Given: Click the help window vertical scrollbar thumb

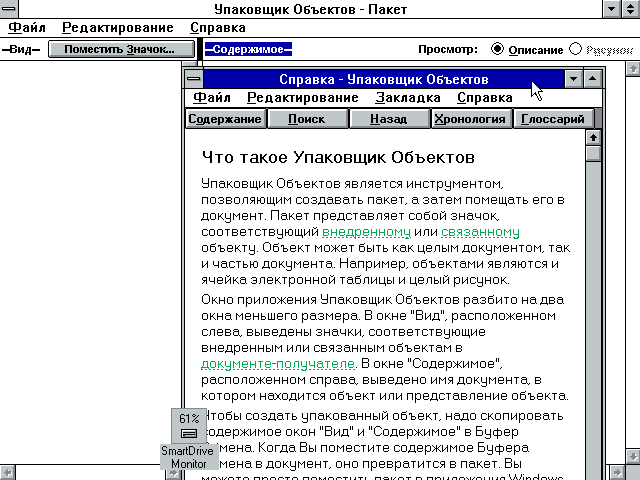Looking at the screenshot, I should (592, 154).
